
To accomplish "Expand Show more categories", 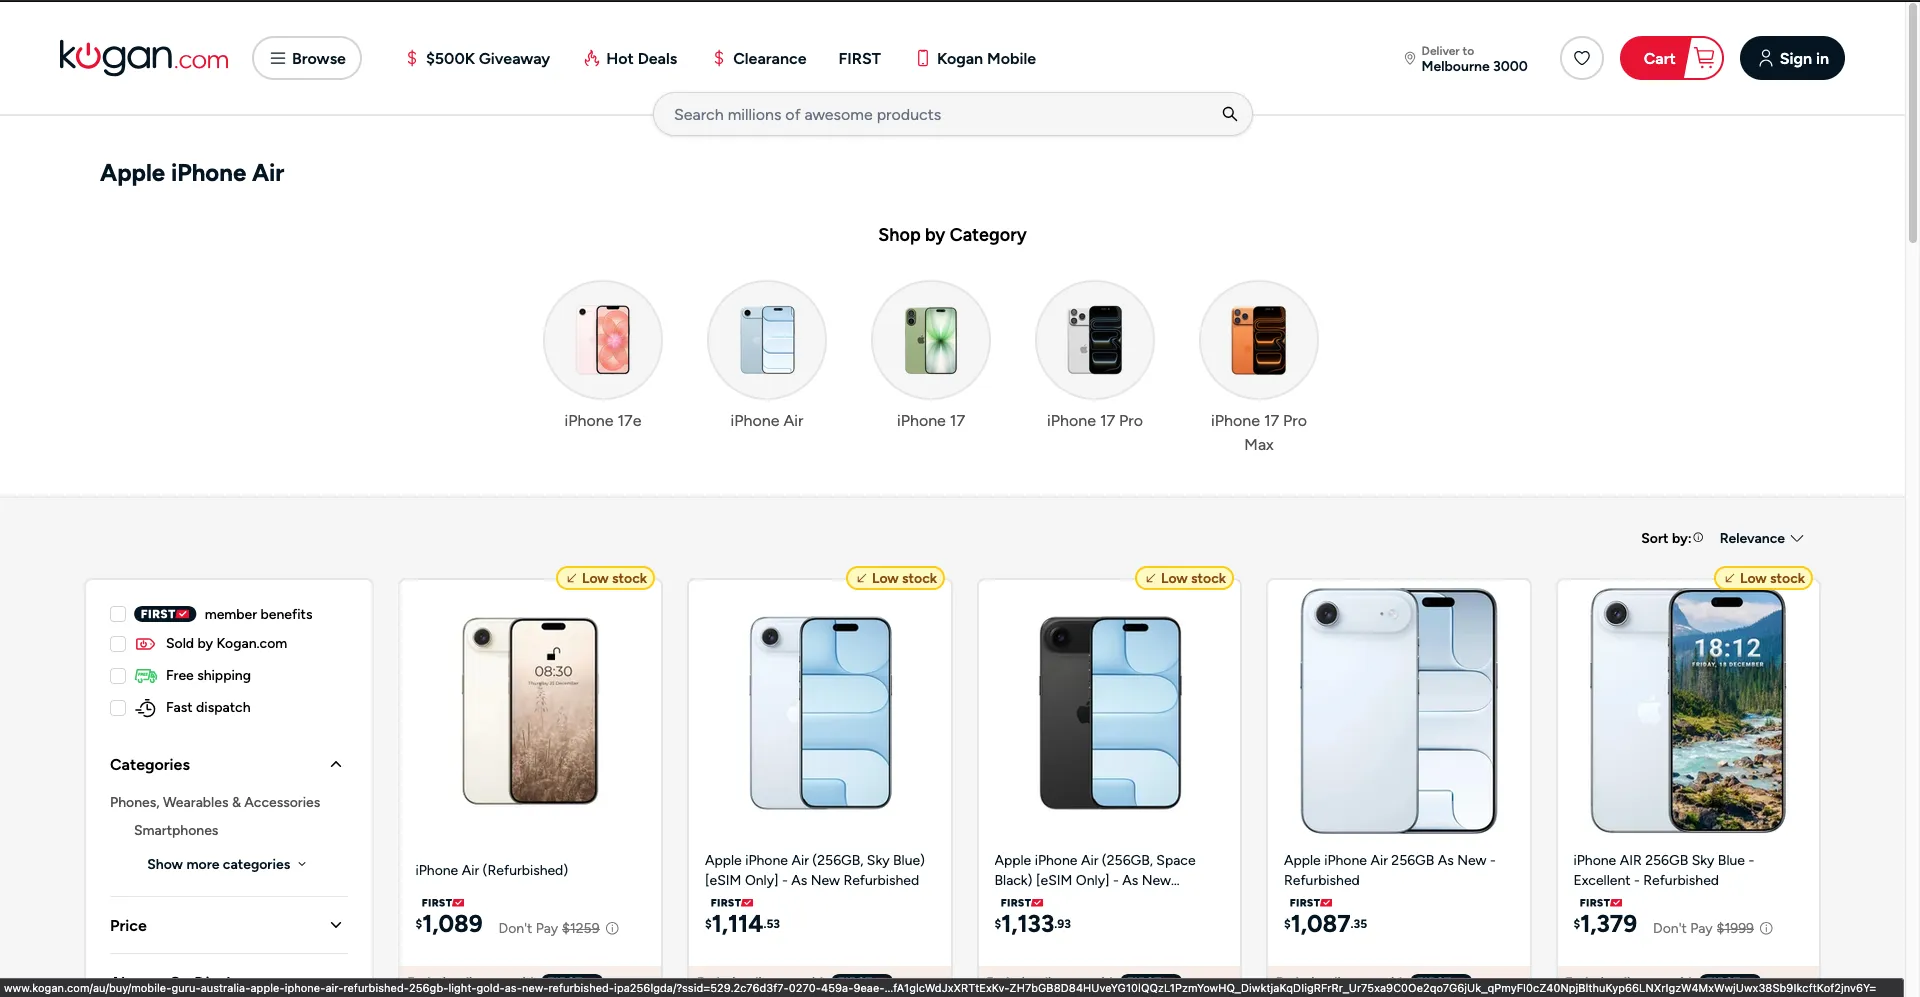I will 227,864.
